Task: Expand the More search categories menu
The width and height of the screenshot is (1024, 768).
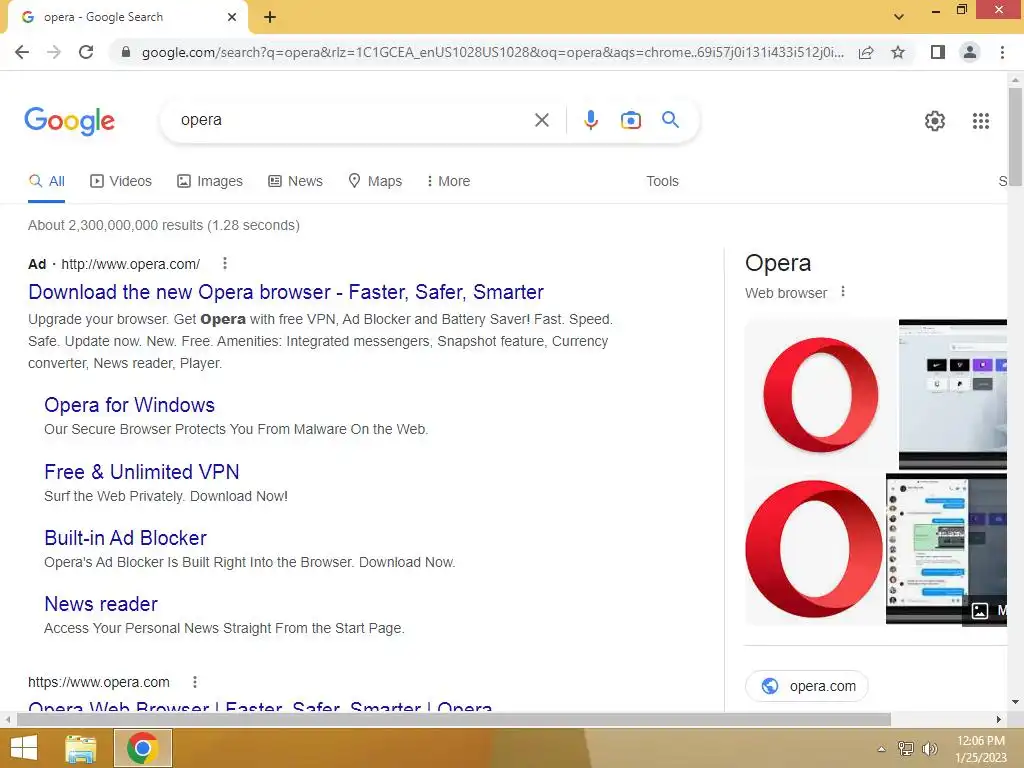Action: point(448,181)
